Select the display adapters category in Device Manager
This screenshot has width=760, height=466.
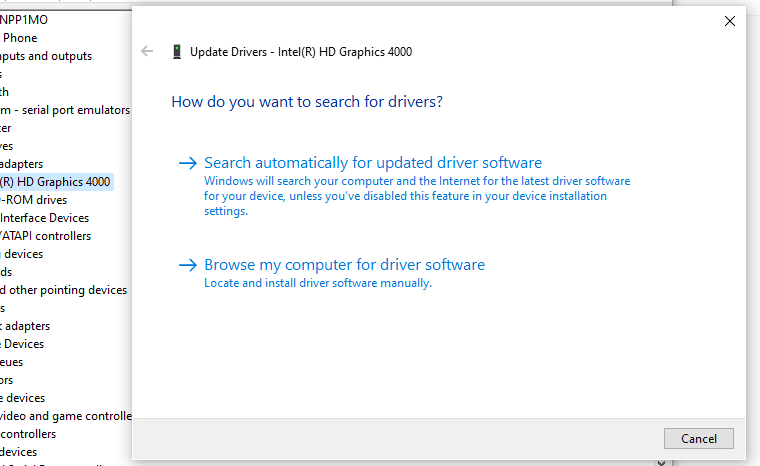click(x=21, y=164)
